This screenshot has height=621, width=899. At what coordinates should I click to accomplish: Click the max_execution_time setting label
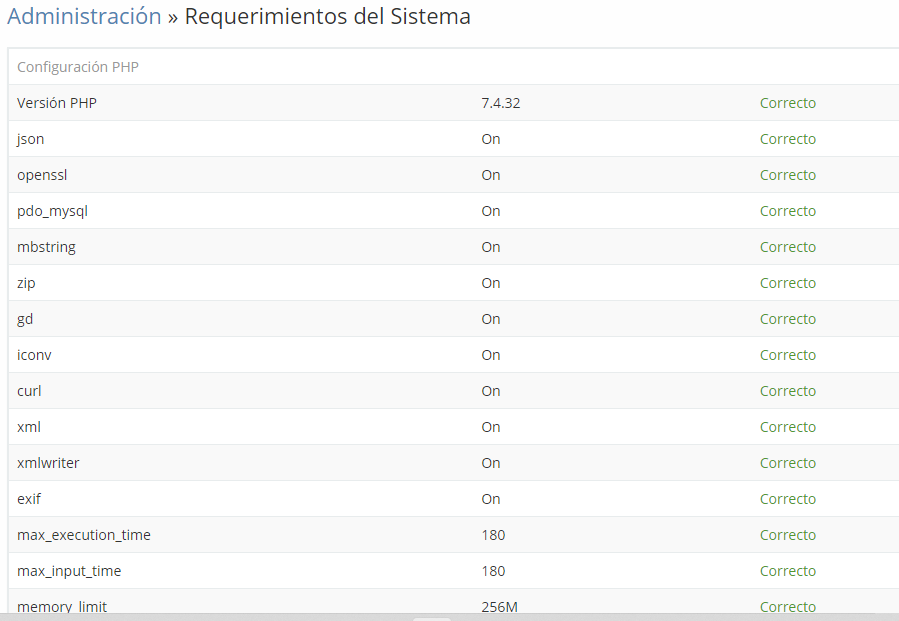(x=84, y=535)
